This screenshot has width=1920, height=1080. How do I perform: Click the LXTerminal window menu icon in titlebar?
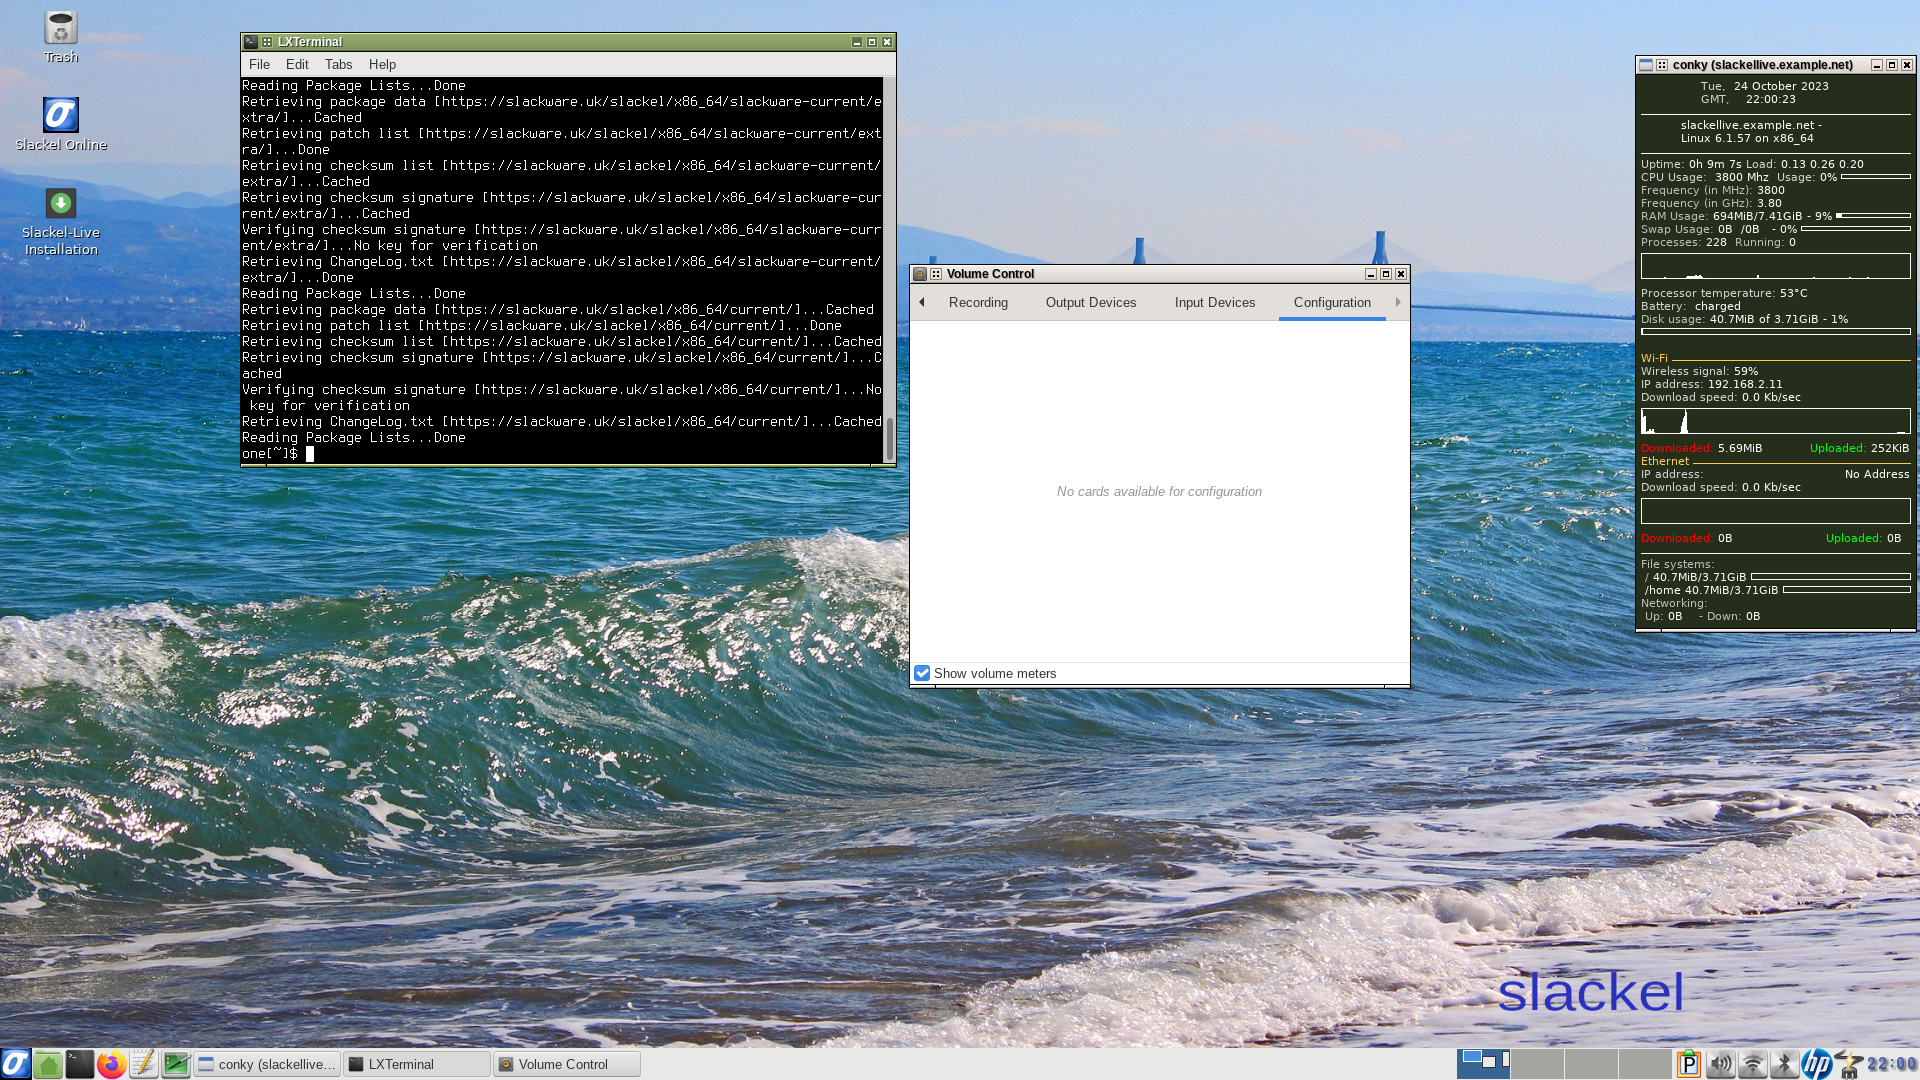251,42
